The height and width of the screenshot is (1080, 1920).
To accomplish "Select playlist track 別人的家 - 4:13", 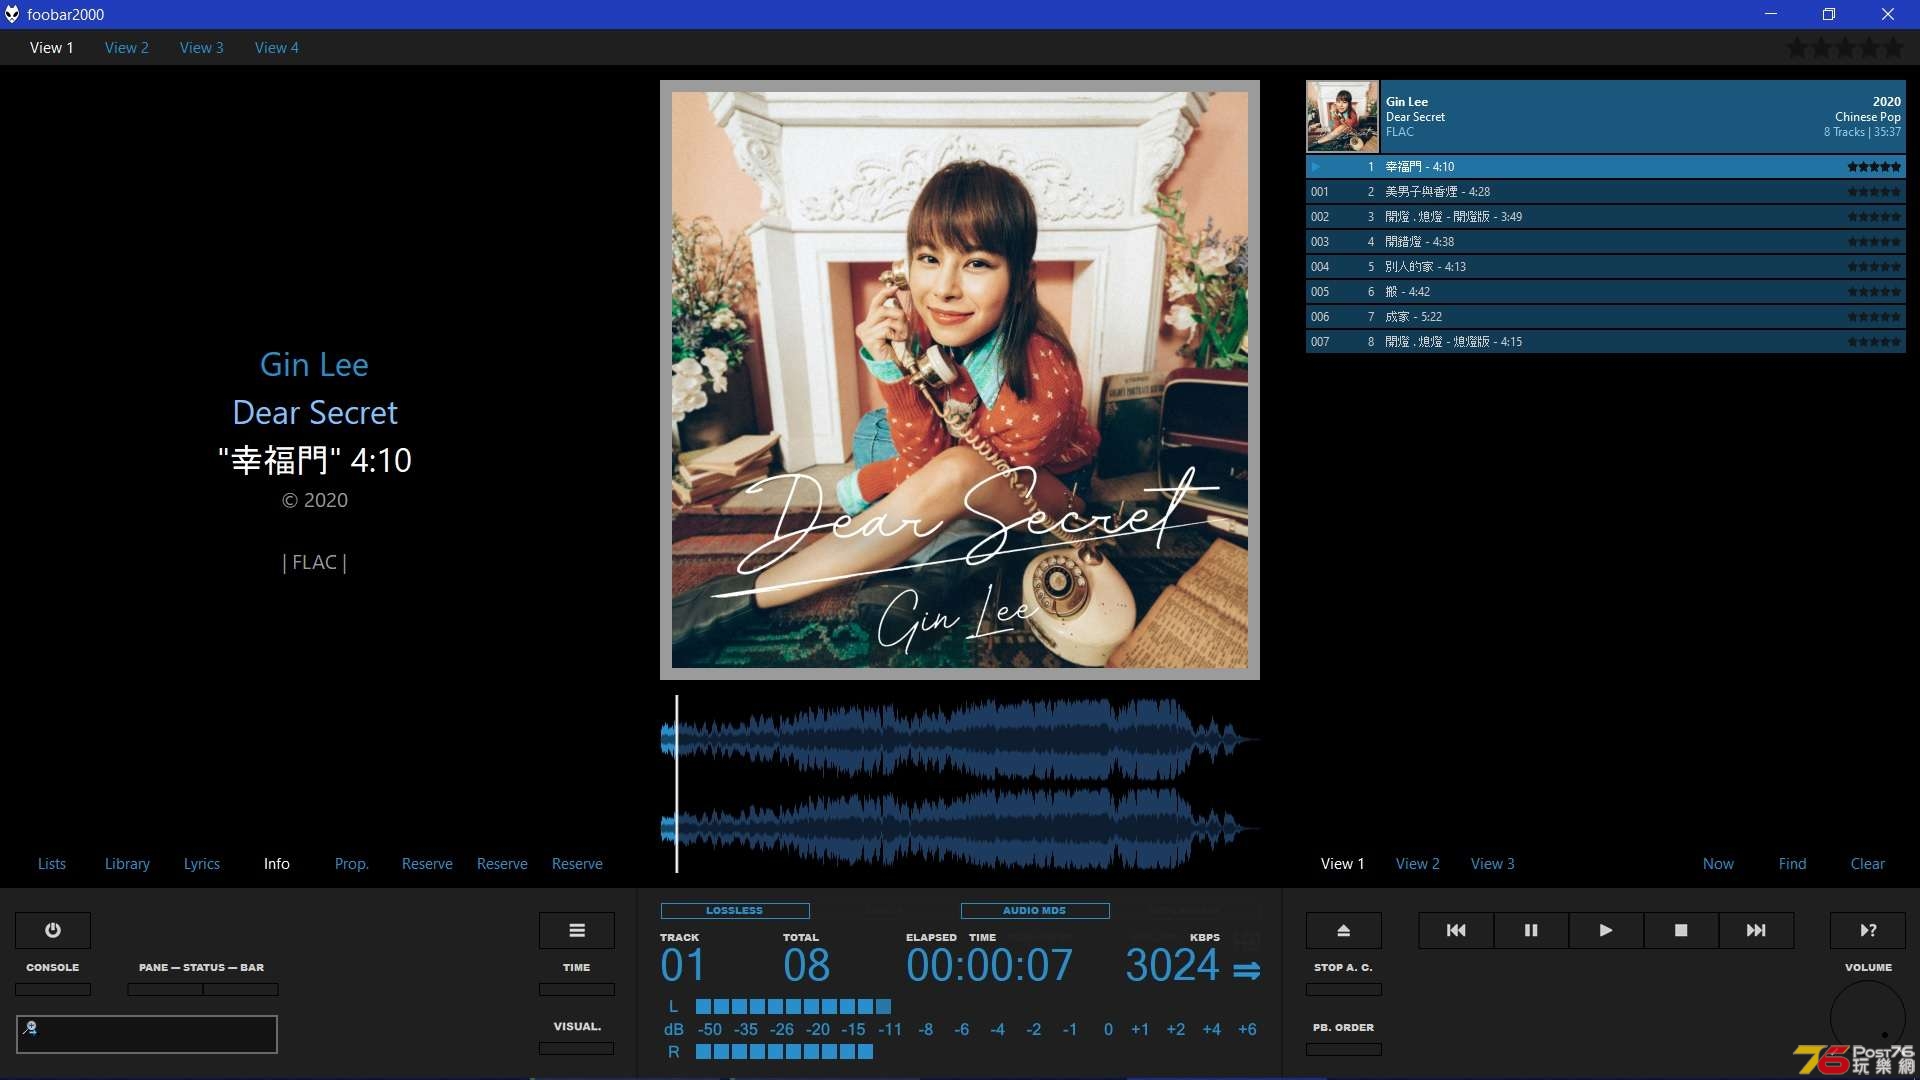I will [x=1606, y=267].
